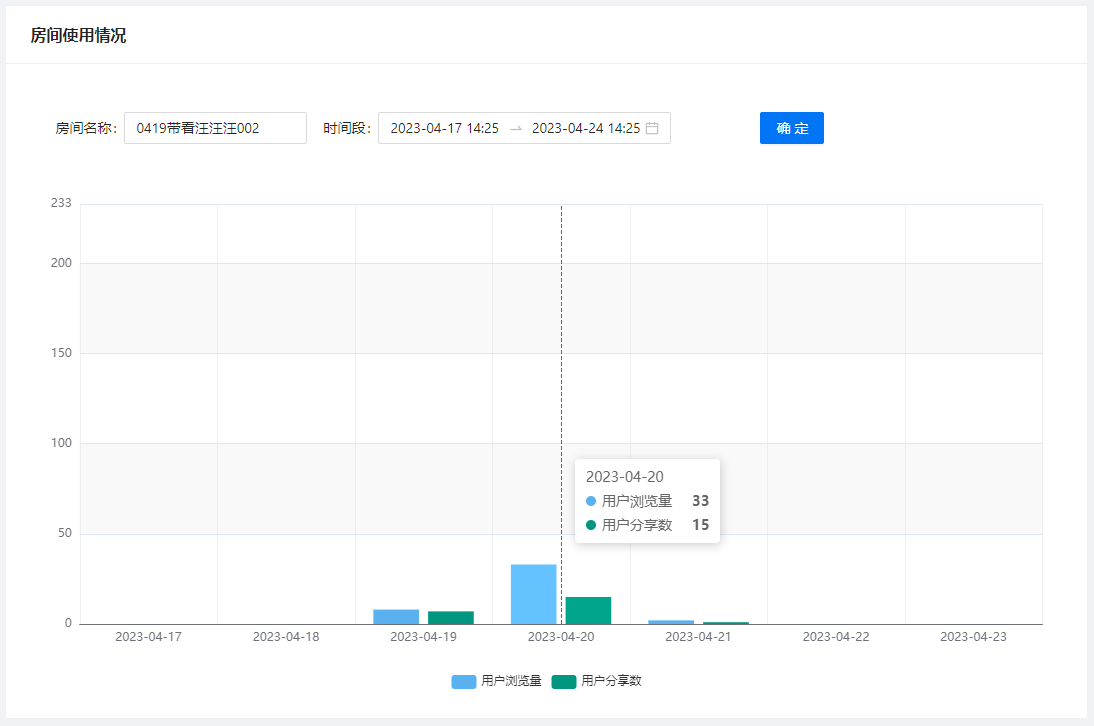Toggle the 用户浏览量 legend label

(511, 681)
